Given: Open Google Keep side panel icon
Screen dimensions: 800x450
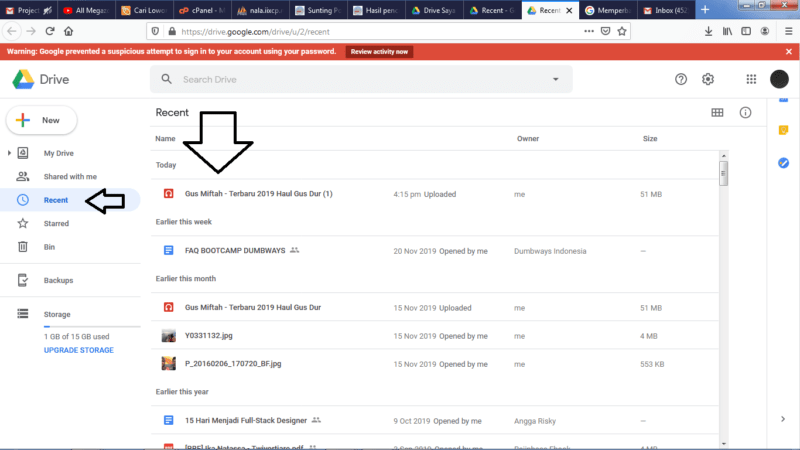Looking at the screenshot, I should (783, 130).
